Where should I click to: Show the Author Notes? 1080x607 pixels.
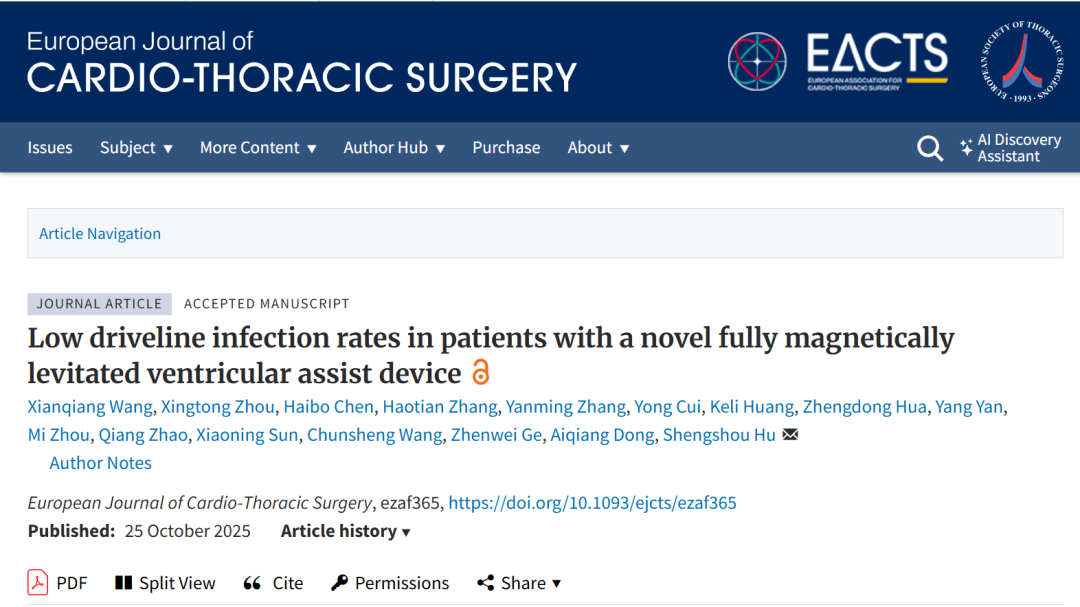click(x=101, y=463)
